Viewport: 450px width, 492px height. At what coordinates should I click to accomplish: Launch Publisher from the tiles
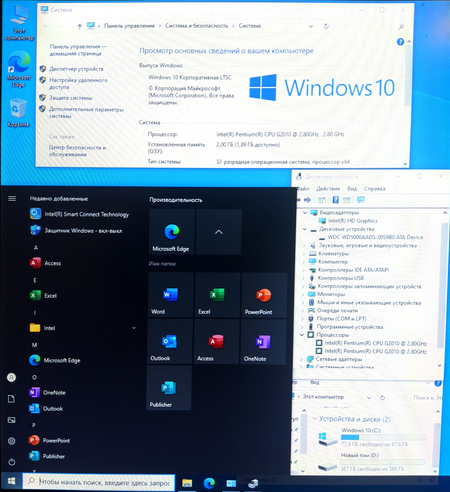pos(169,388)
